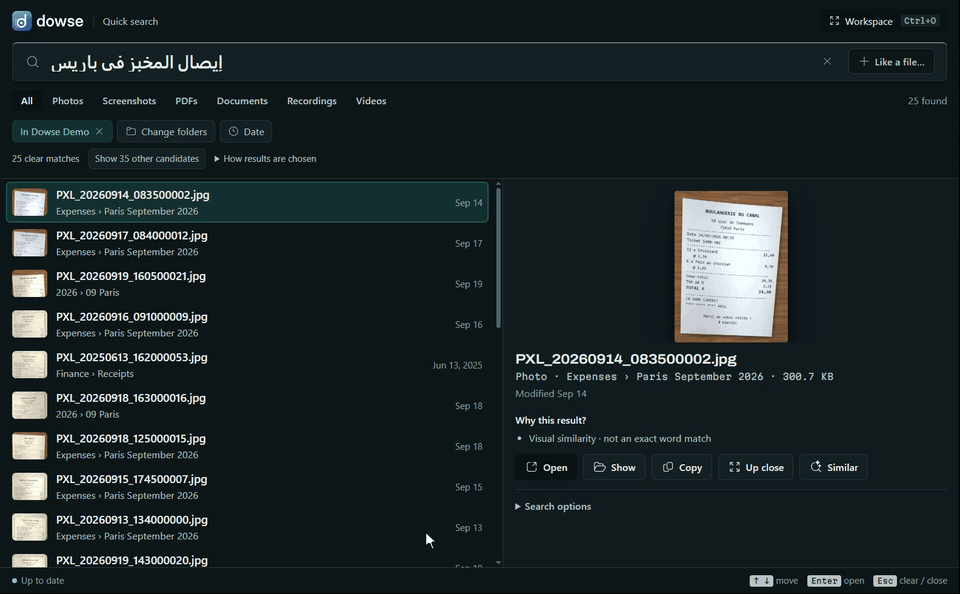Click the Change folders button
960x594 pixels.
pos(166,131)
